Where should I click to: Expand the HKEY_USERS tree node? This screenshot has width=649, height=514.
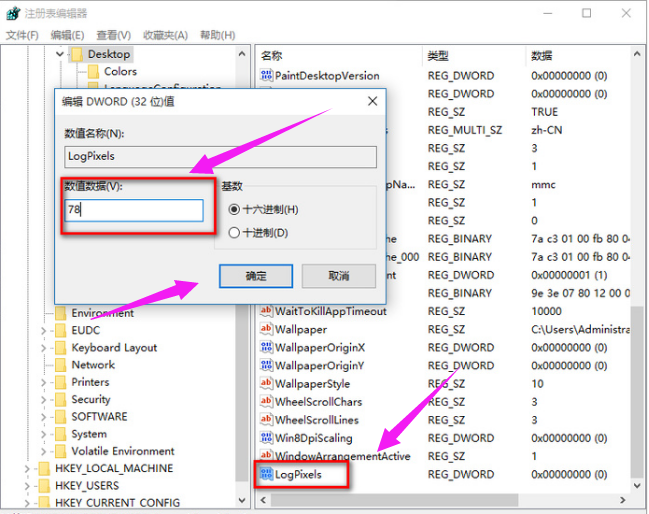[27, 486]
